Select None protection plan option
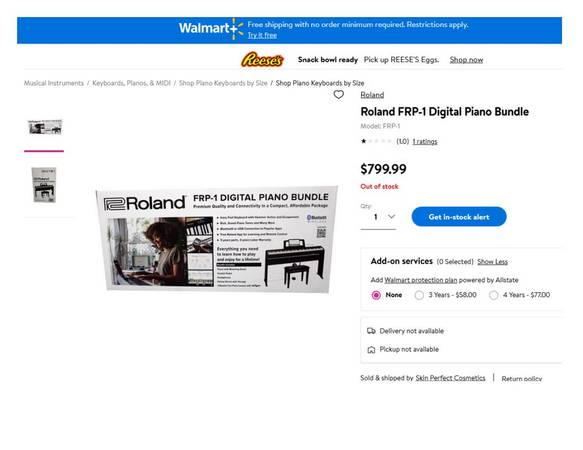The width and height of the screenshot is (583, 450). (376, 295)
